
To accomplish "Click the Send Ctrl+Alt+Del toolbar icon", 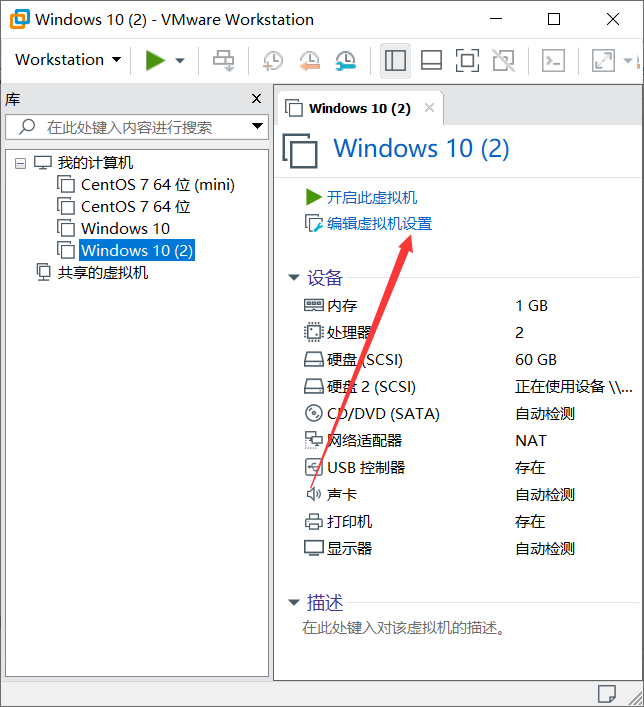I will click(223, 60).
